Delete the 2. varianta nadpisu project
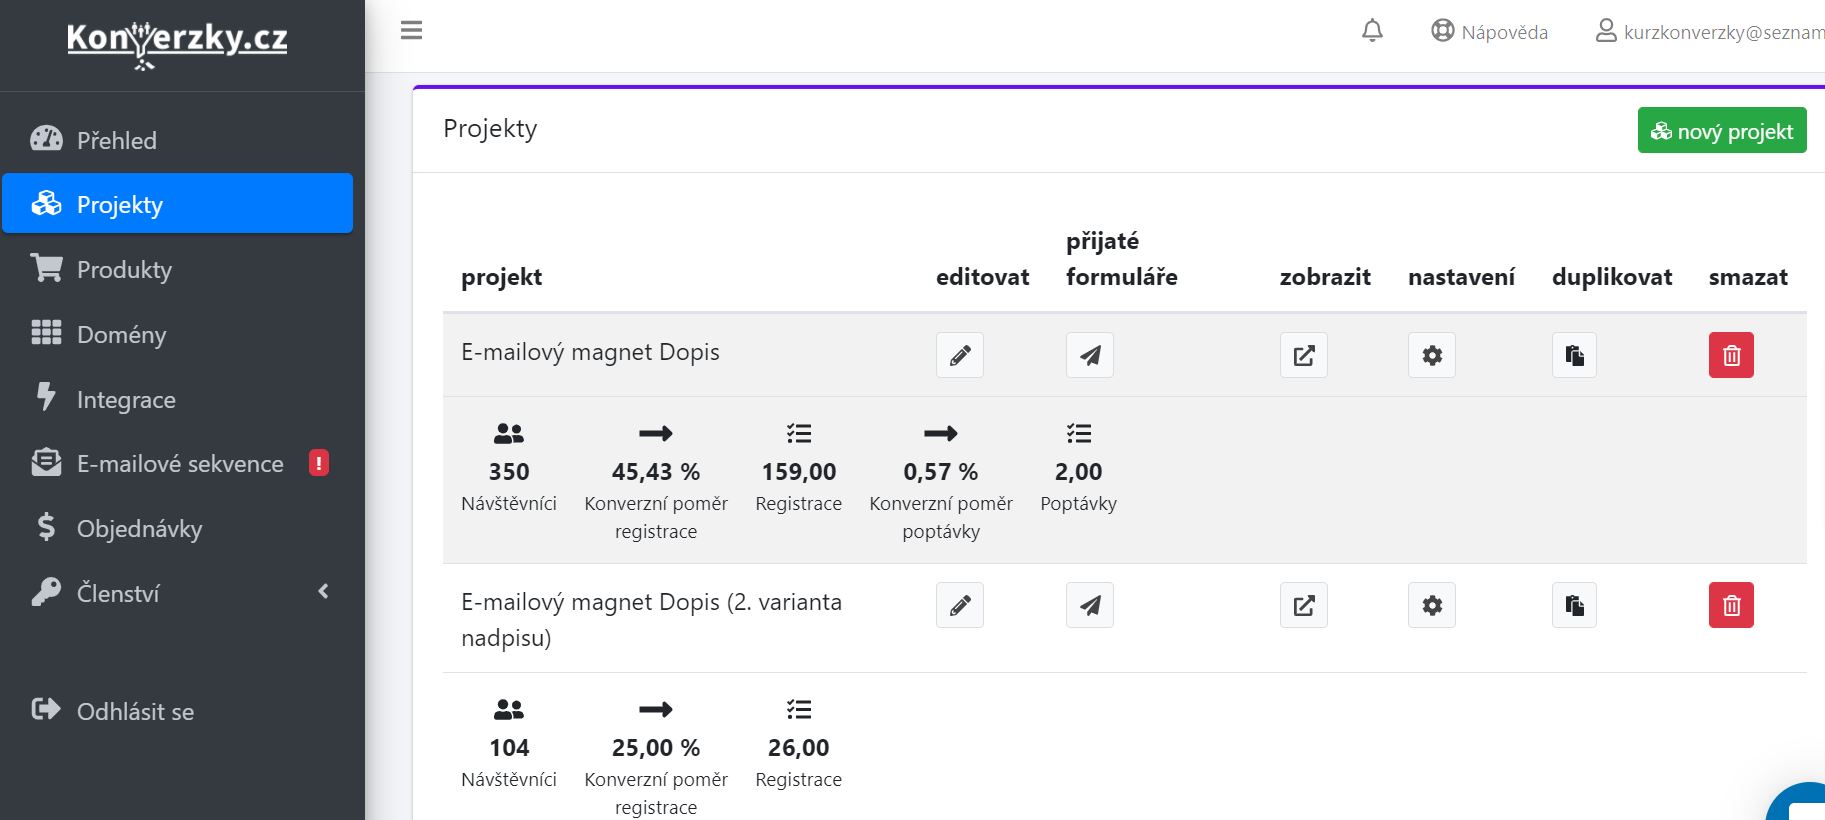Viewport: 1825px width, 820px height. tap(1731, 605)
